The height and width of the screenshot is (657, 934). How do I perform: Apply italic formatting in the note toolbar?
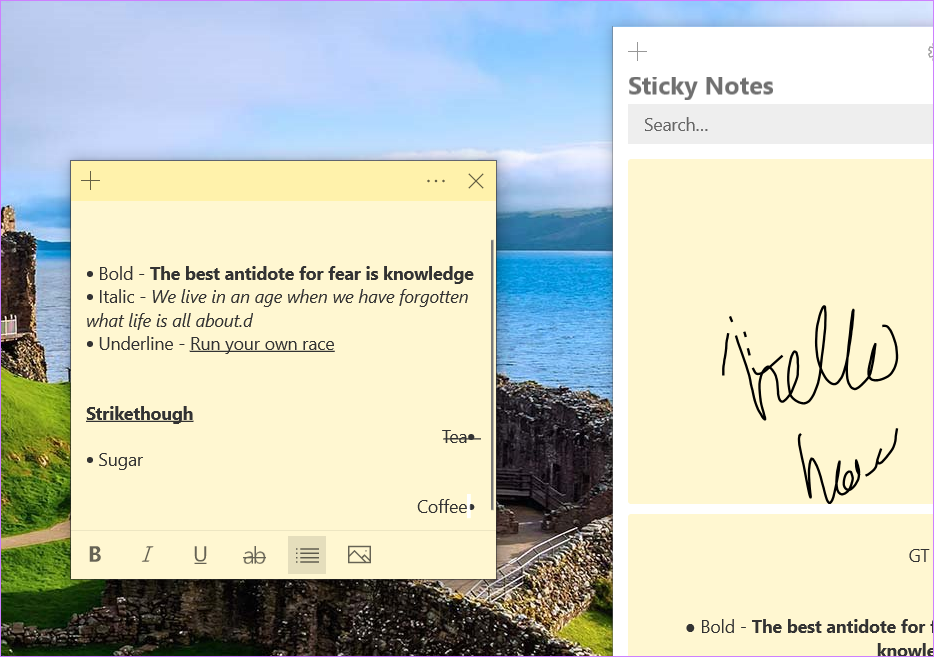(148, 554)
